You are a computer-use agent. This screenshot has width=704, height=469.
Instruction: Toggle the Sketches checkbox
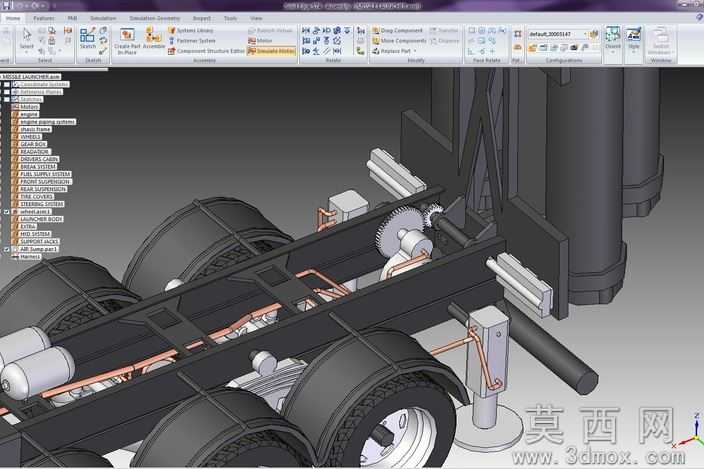(x=7, y=99)
